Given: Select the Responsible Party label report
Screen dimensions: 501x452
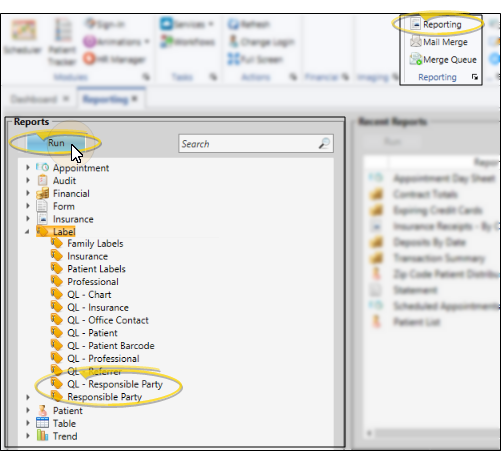Looking at the screenshot, I should (105, 397).
